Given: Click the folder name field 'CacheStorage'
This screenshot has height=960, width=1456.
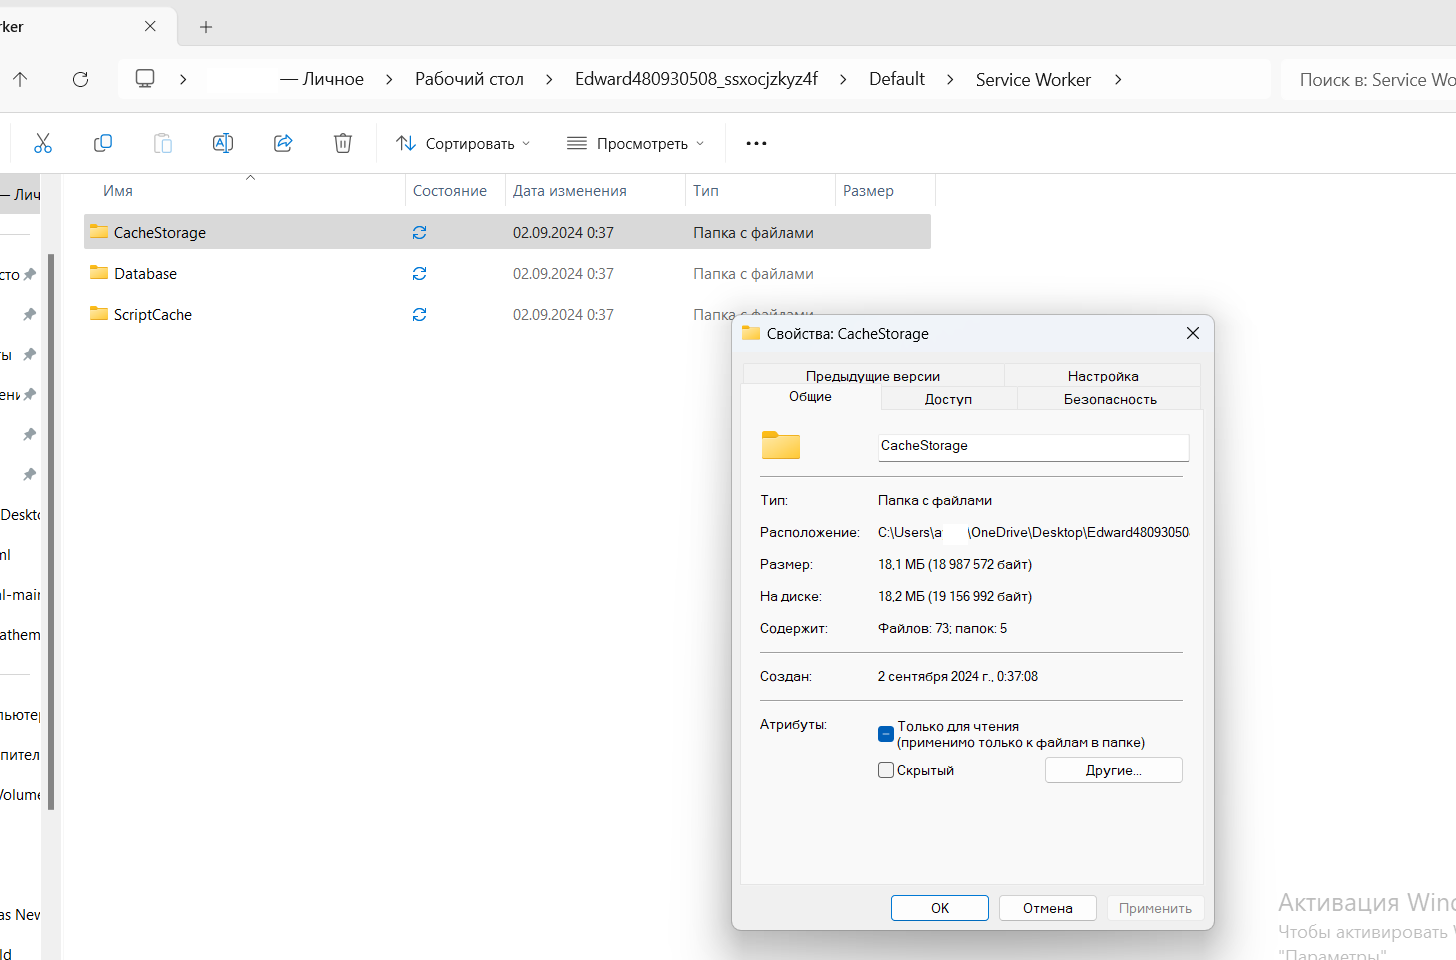Looking at the screenshot, I should pyautogui.click(x=1032, y=446).
